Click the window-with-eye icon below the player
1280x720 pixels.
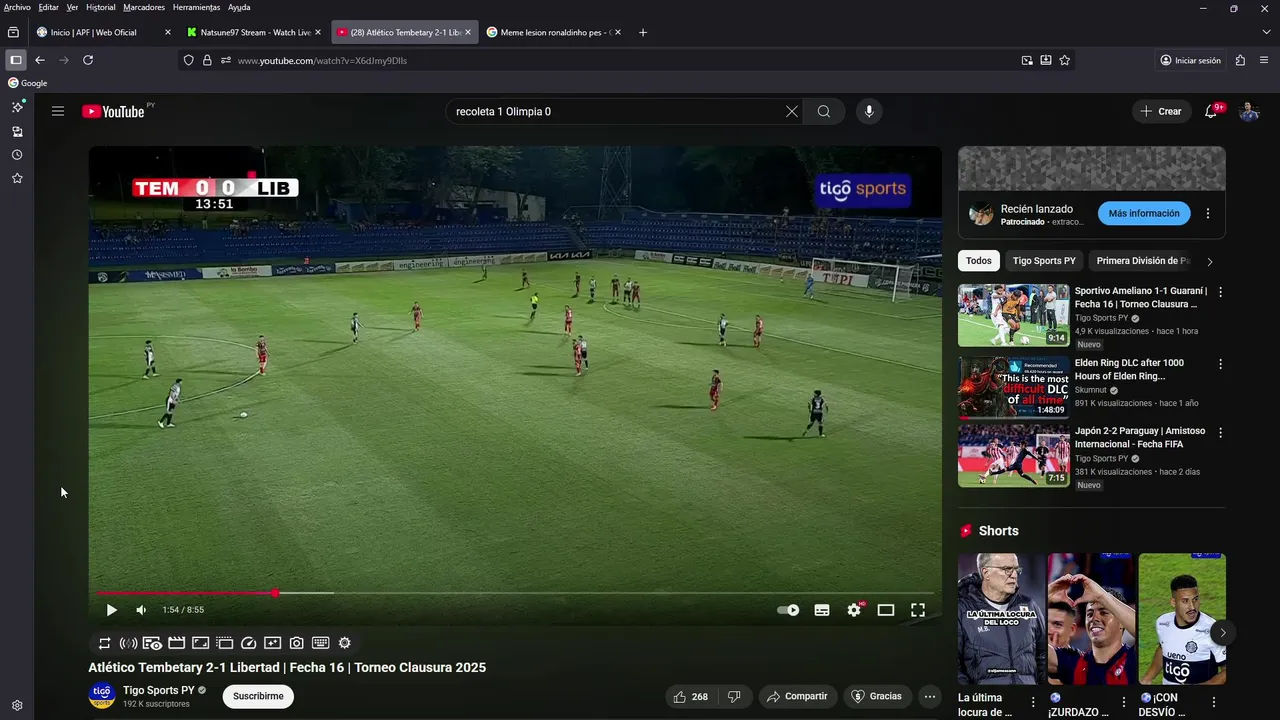(152, 643)
